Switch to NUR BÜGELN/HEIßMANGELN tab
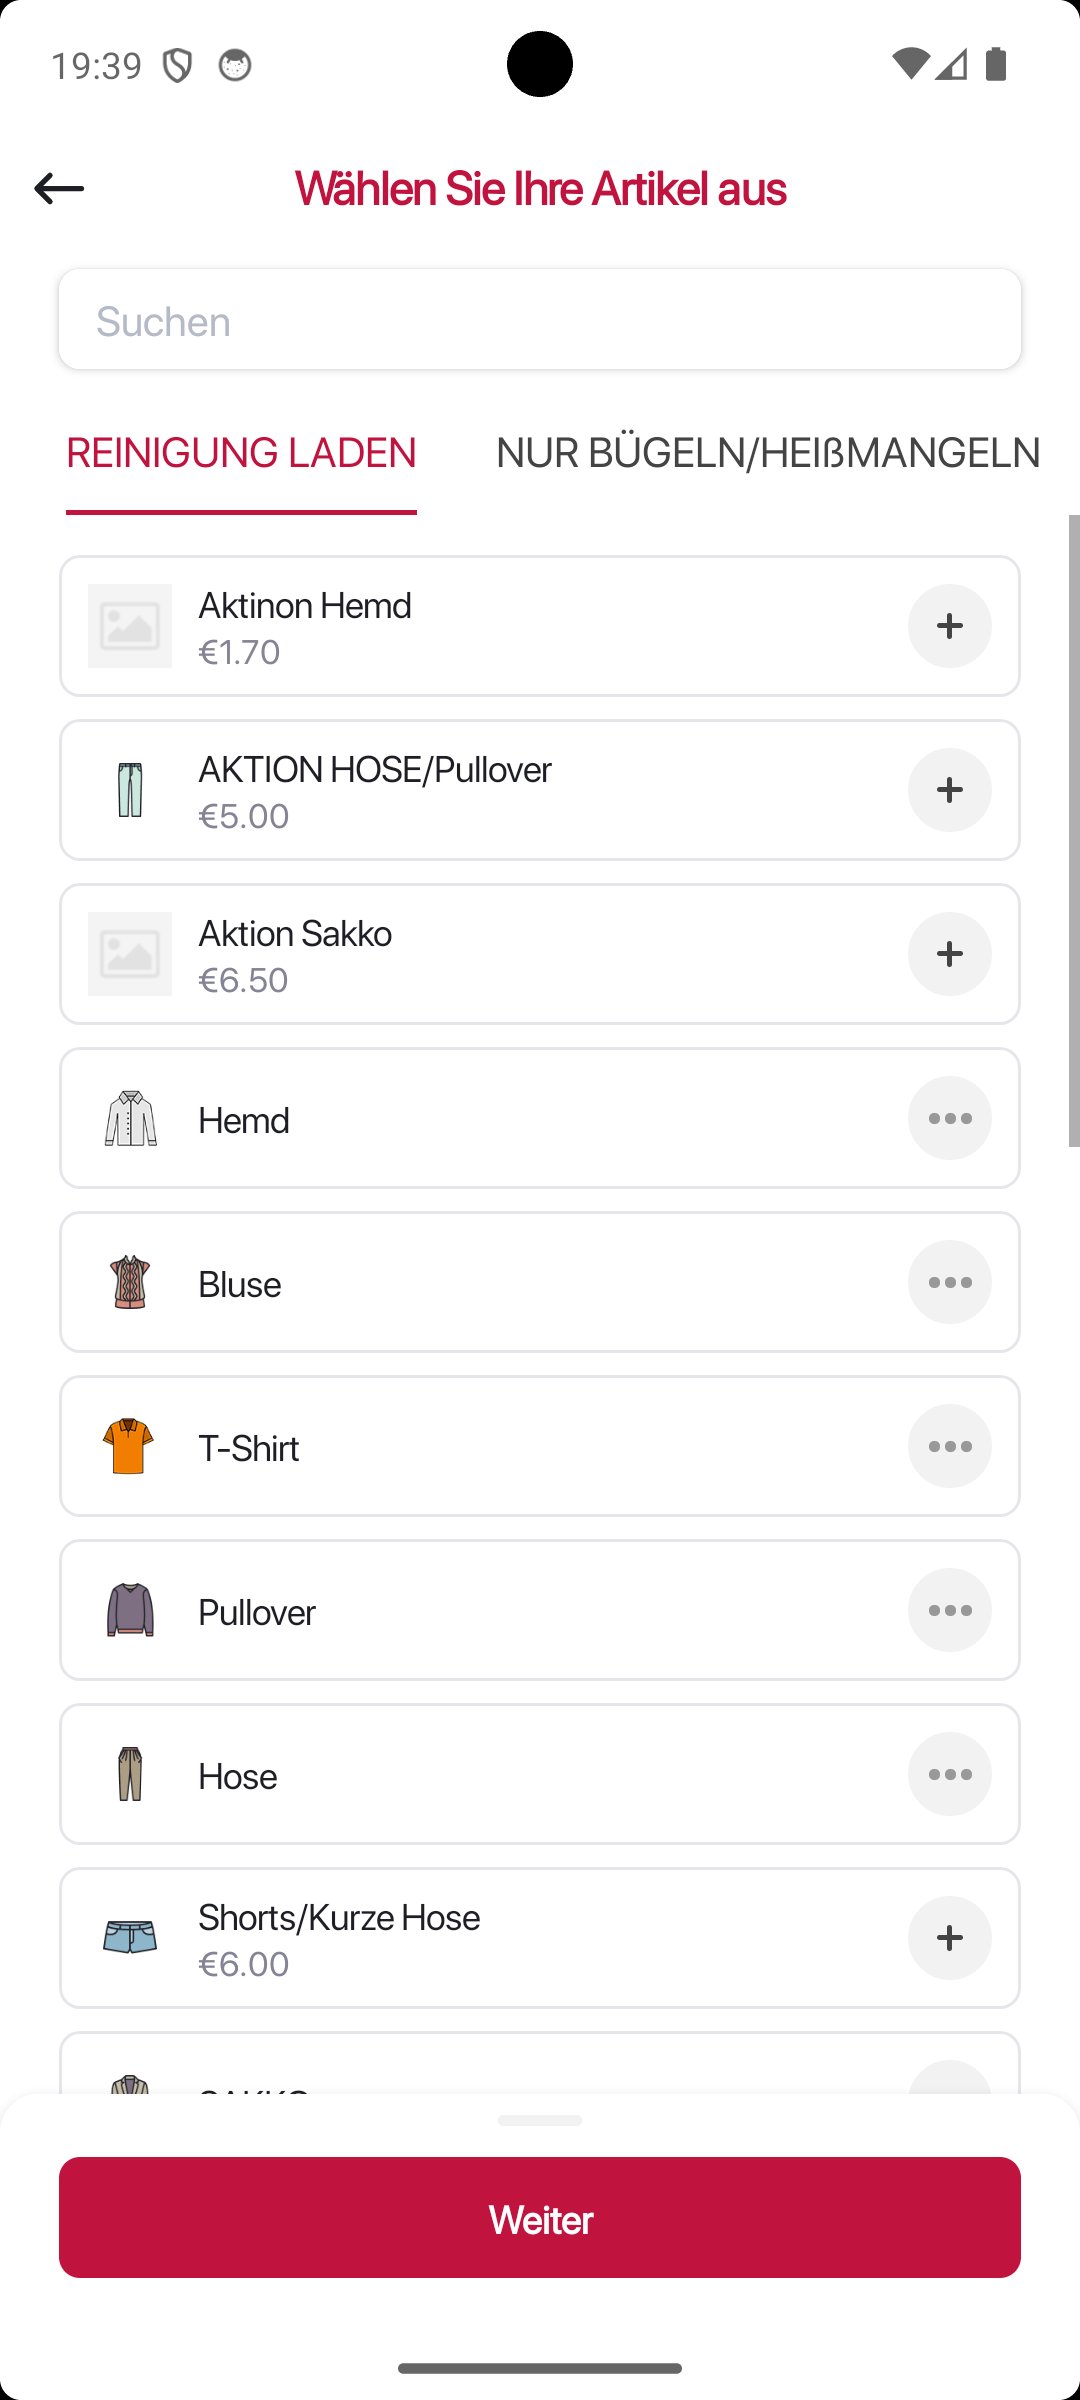Viewport: 1080px width, 2400px height. tap(767, 453)
